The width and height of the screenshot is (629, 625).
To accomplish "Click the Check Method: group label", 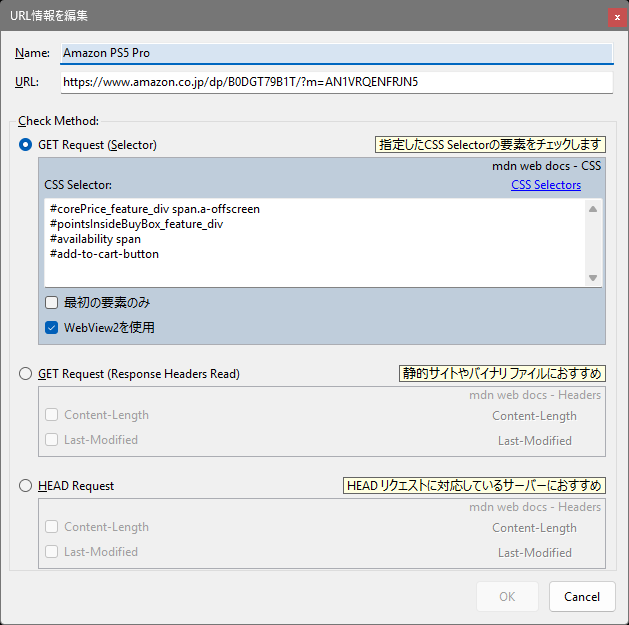I will point(59,121).
